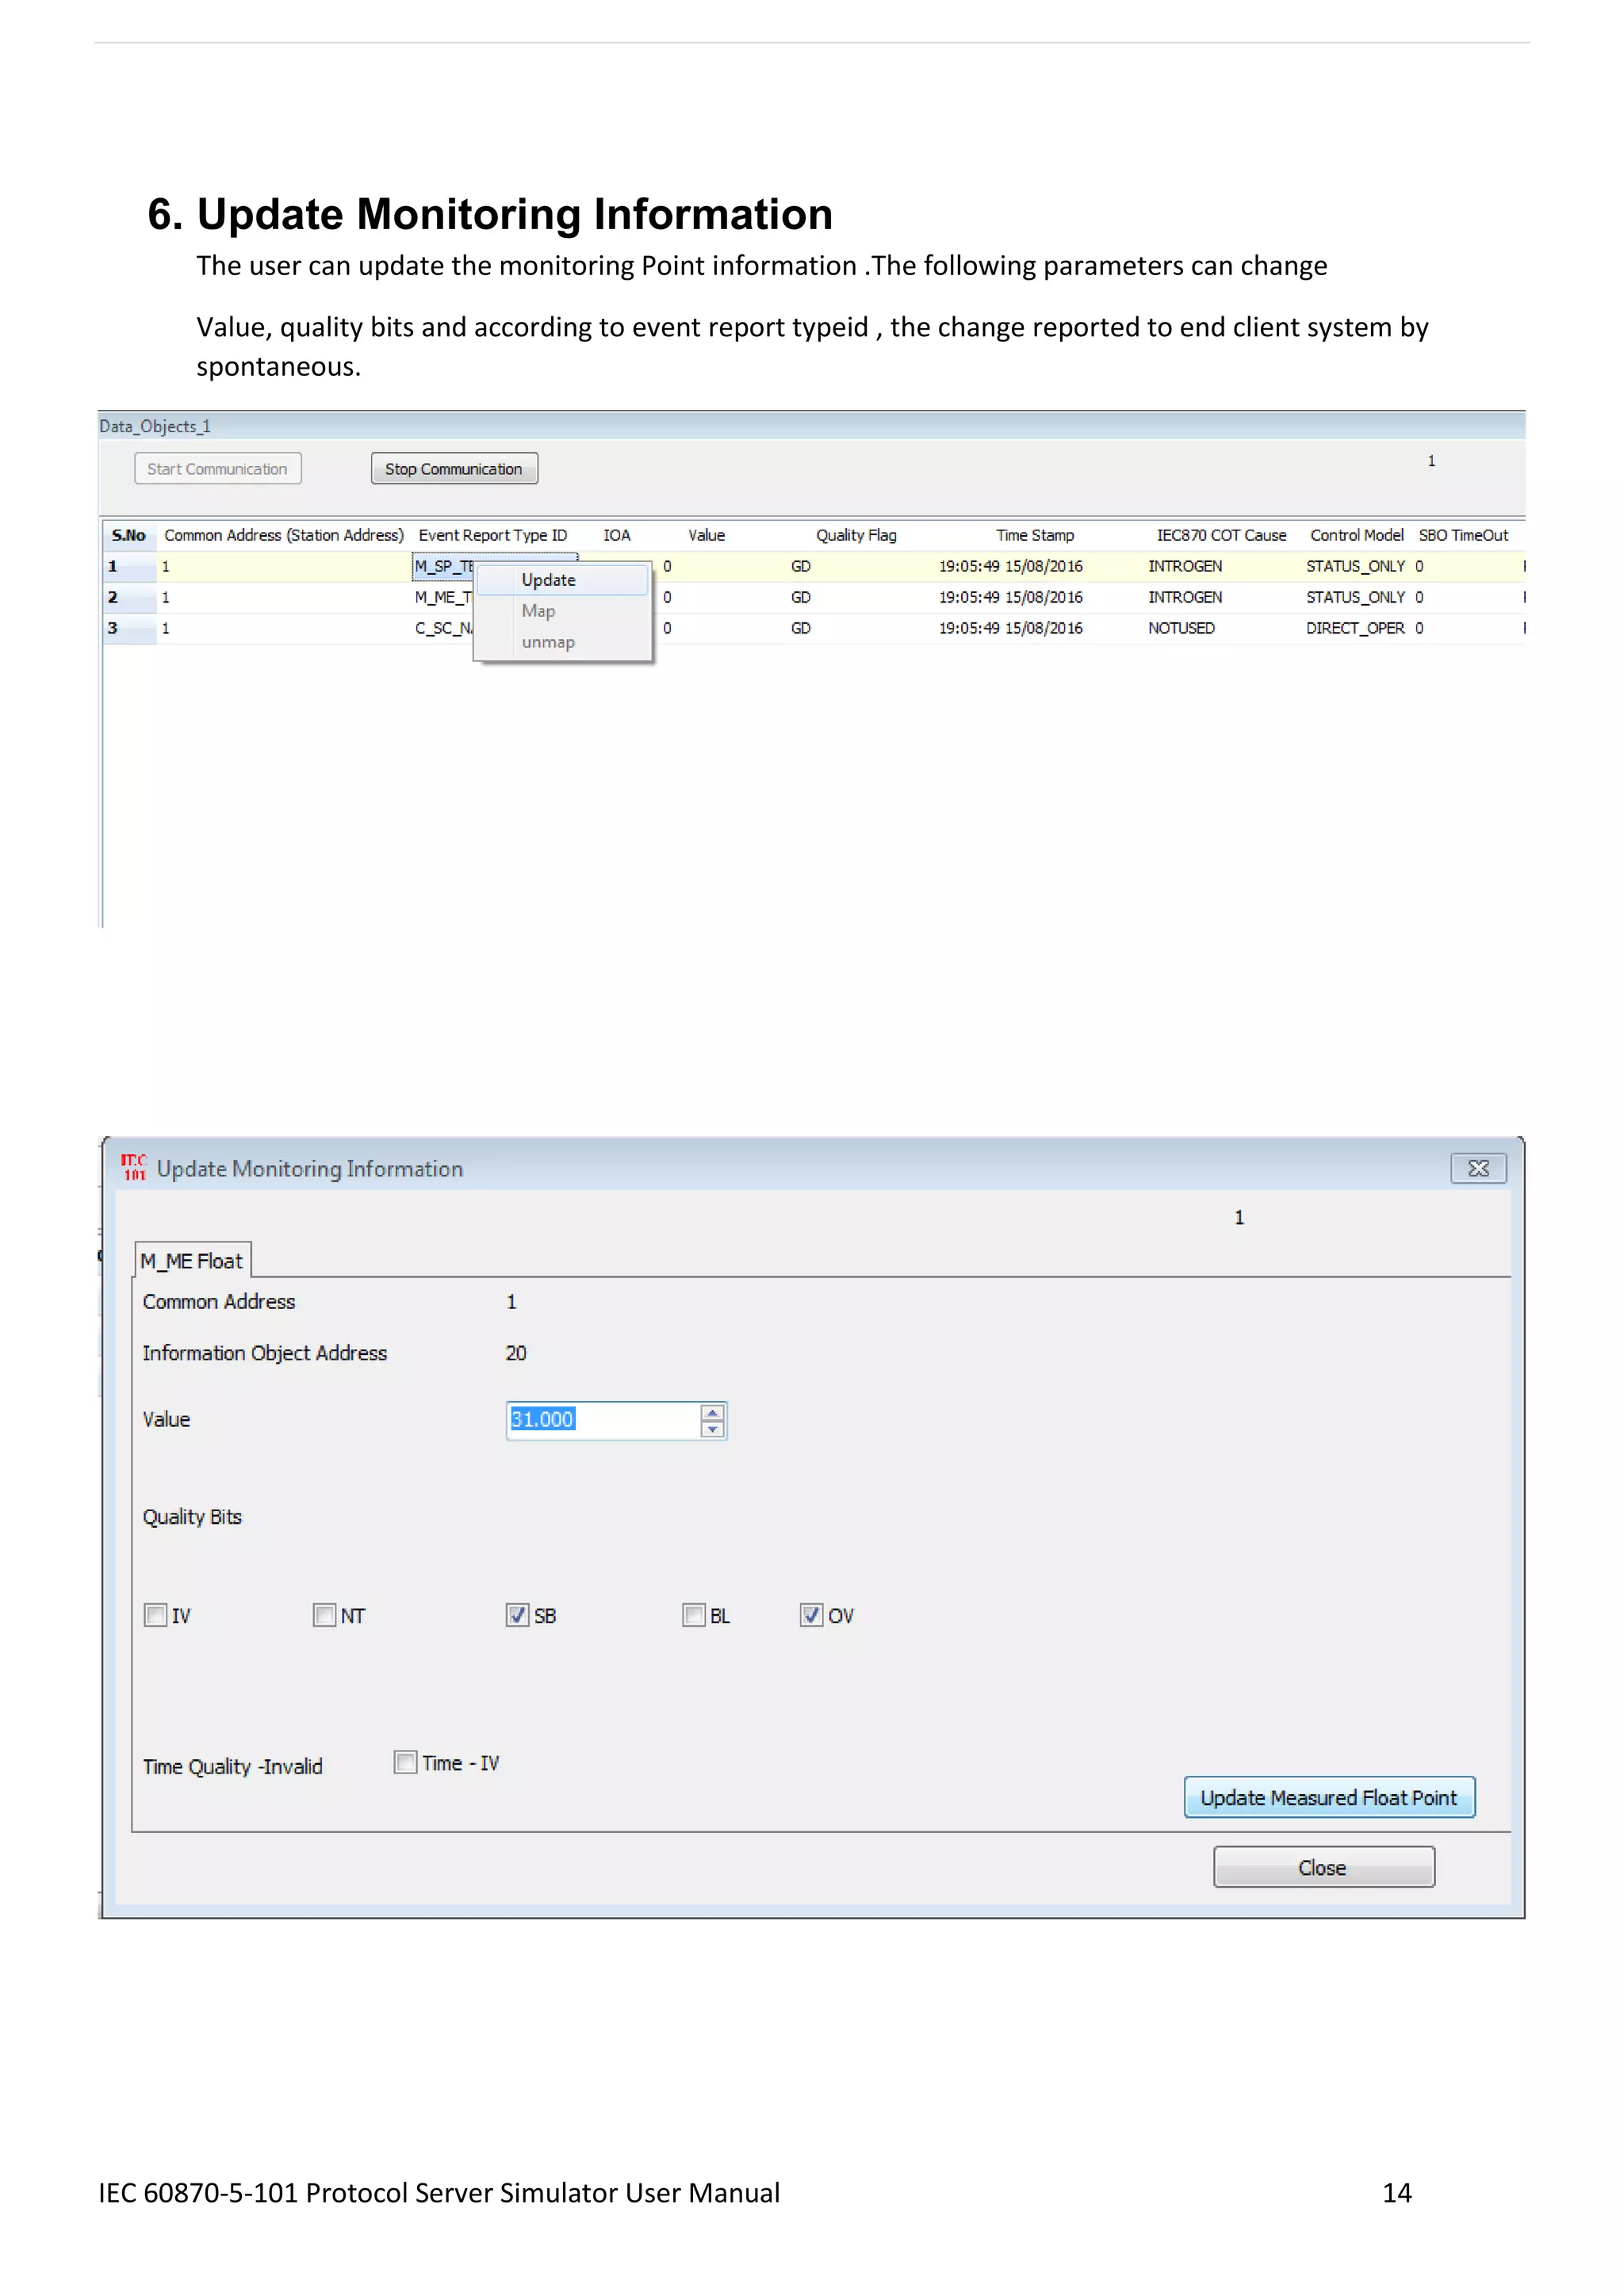Enable the Time - IV checkbox
The image size is (1624, 2296).
point(405,1762)
